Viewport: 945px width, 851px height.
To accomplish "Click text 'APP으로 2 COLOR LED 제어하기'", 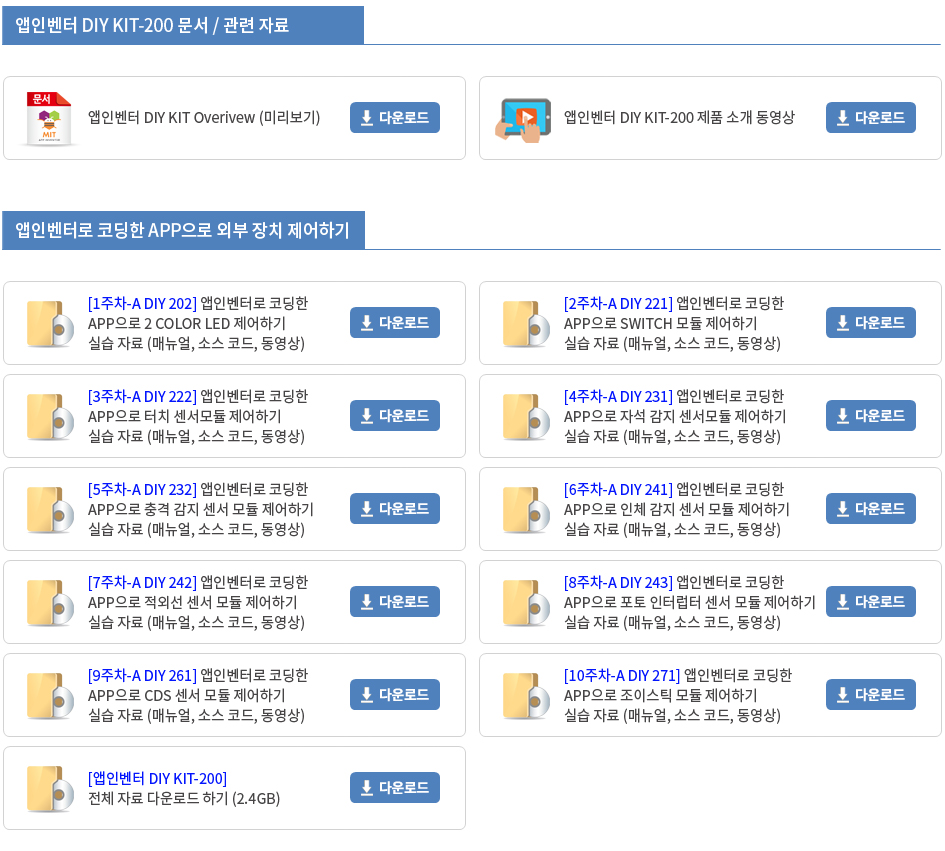I will [187, 324].
